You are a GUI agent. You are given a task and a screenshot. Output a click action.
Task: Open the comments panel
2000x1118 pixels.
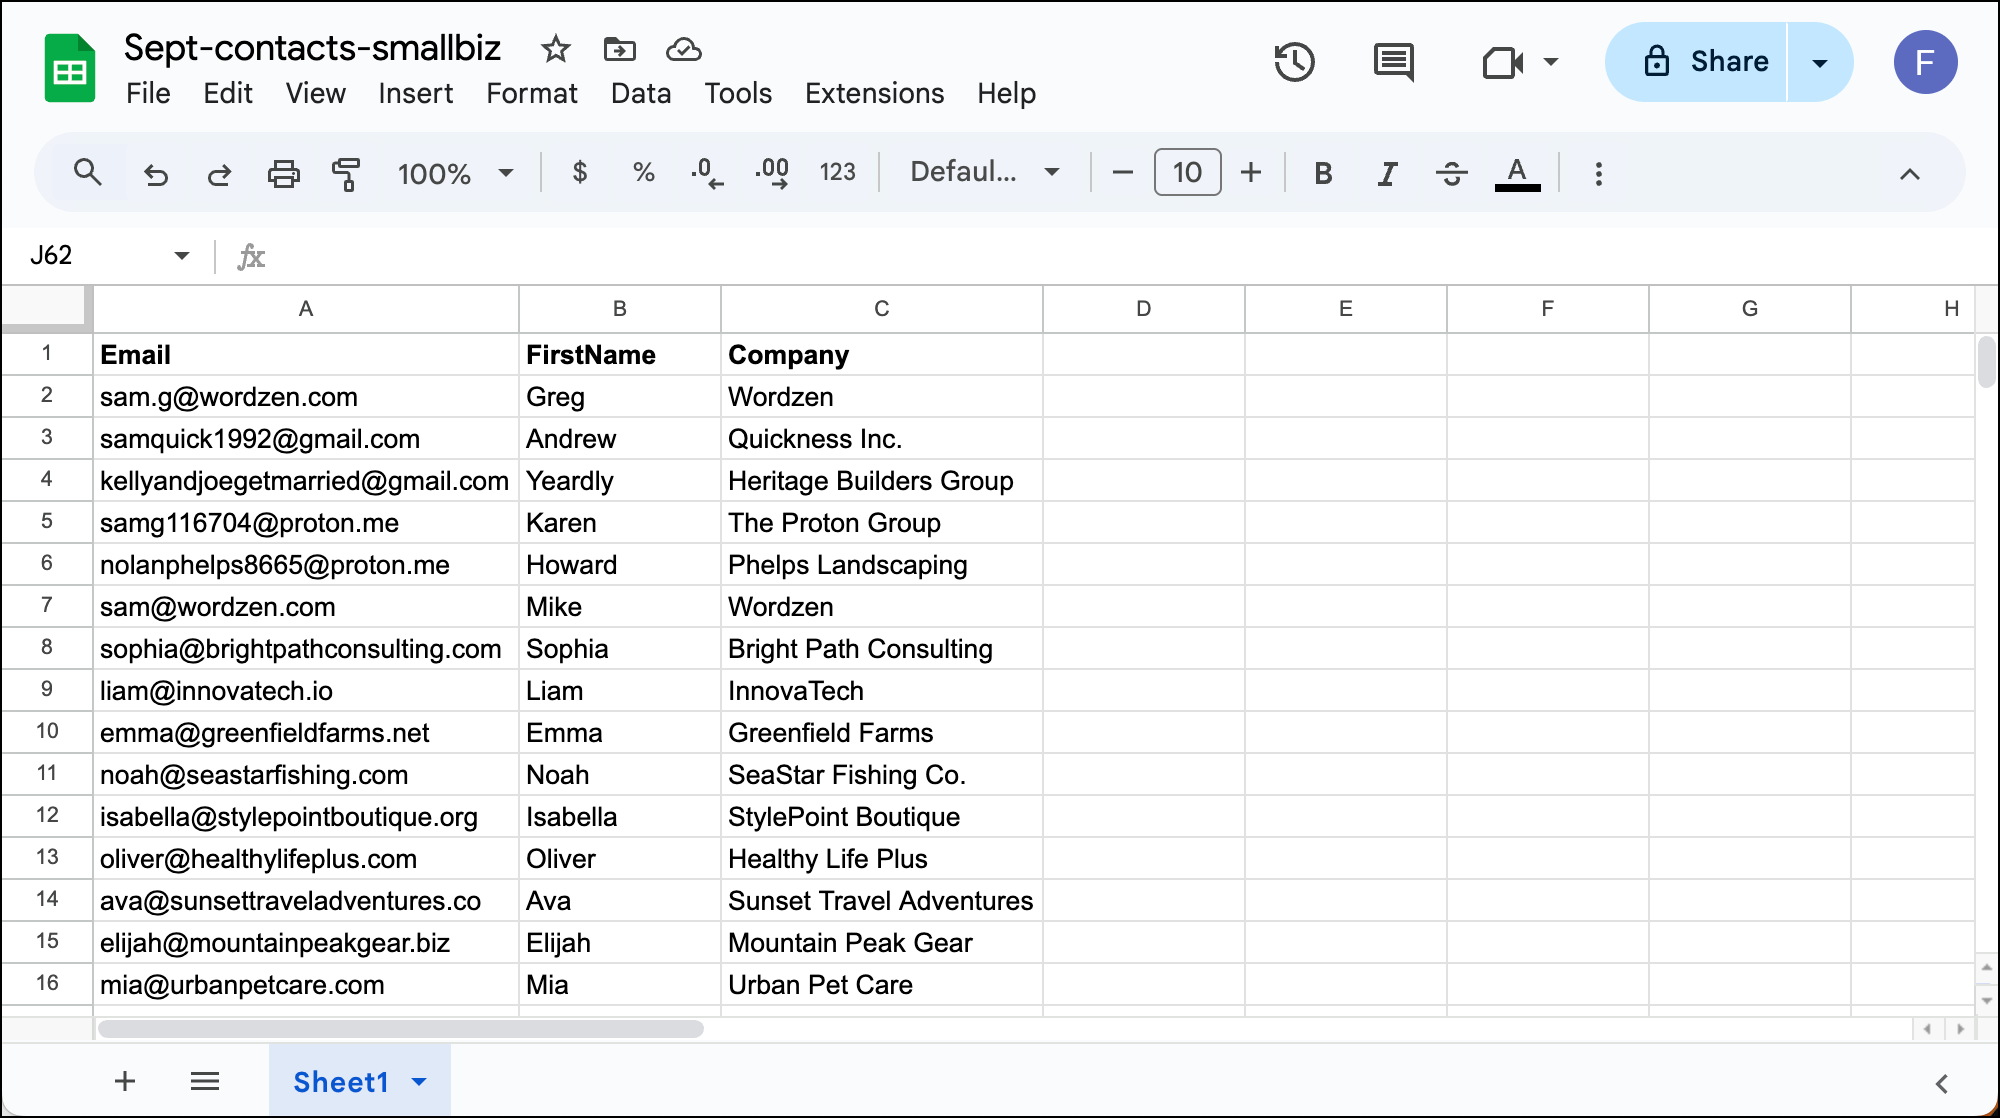tap(1392, 62)
